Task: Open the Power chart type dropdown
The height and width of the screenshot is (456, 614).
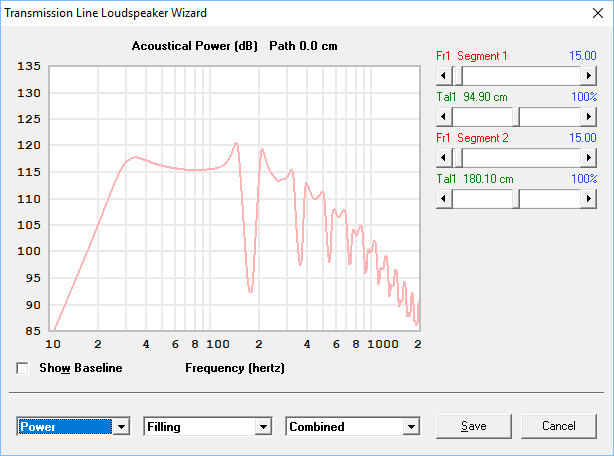Action: (x=73, y=426)
